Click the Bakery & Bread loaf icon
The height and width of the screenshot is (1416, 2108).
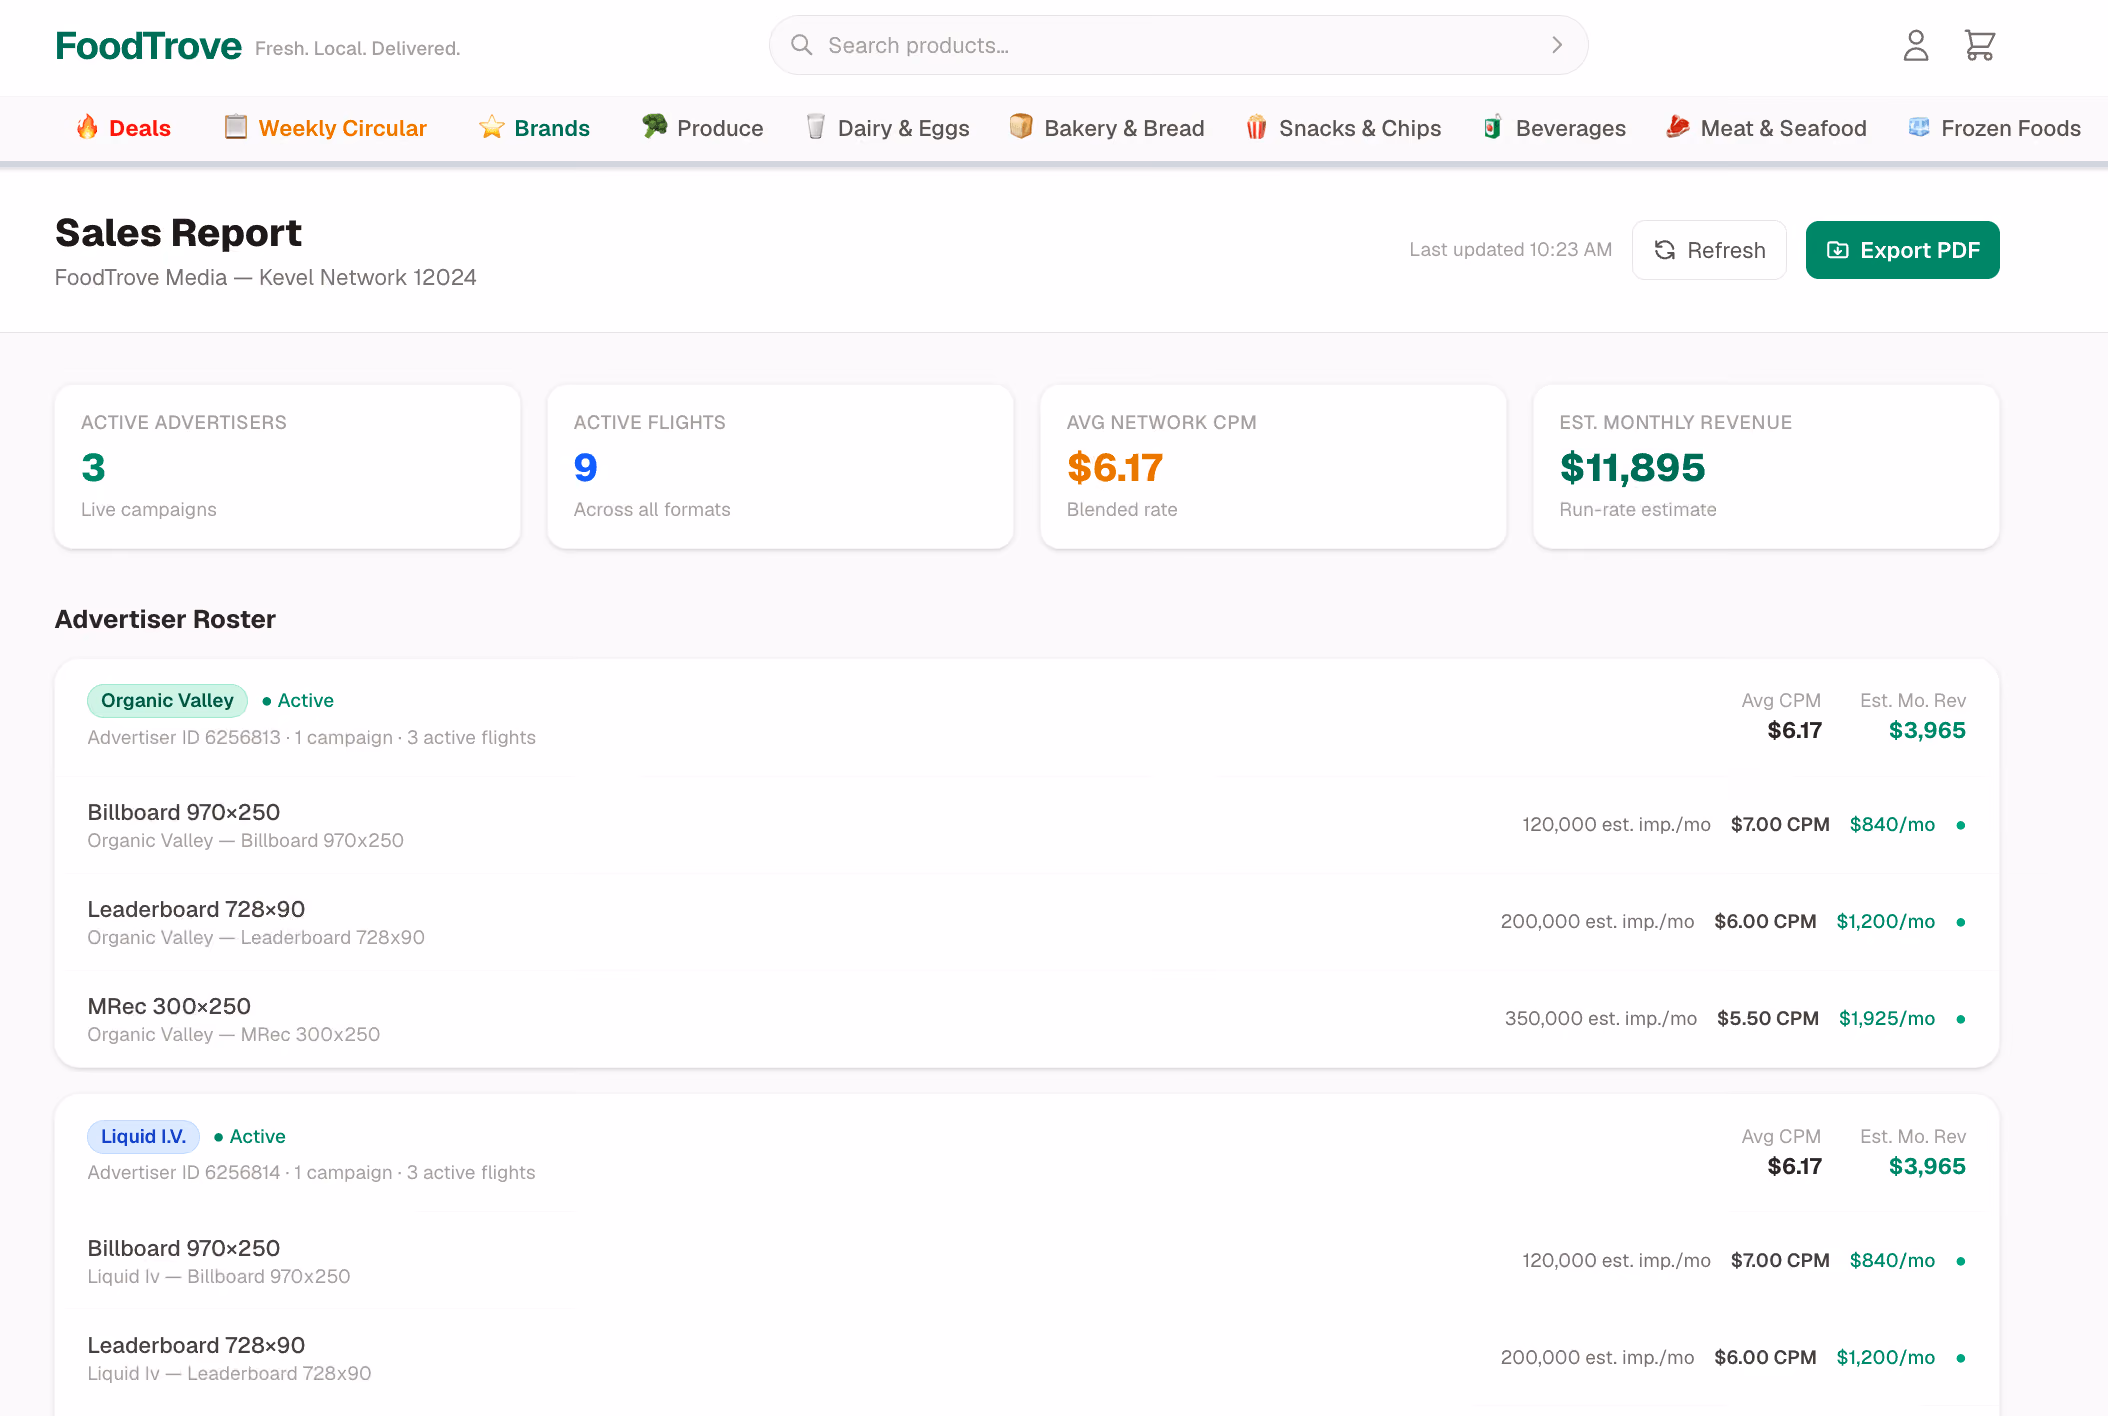coord(1021,127)
